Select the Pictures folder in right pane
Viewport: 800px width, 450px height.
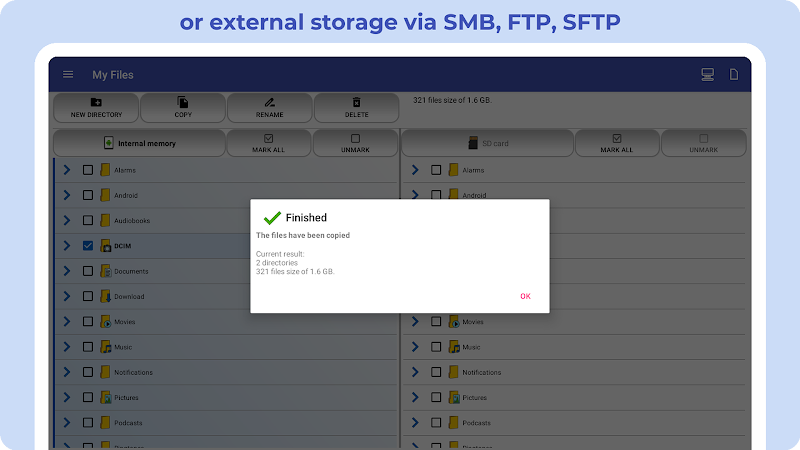click(574, 397)
